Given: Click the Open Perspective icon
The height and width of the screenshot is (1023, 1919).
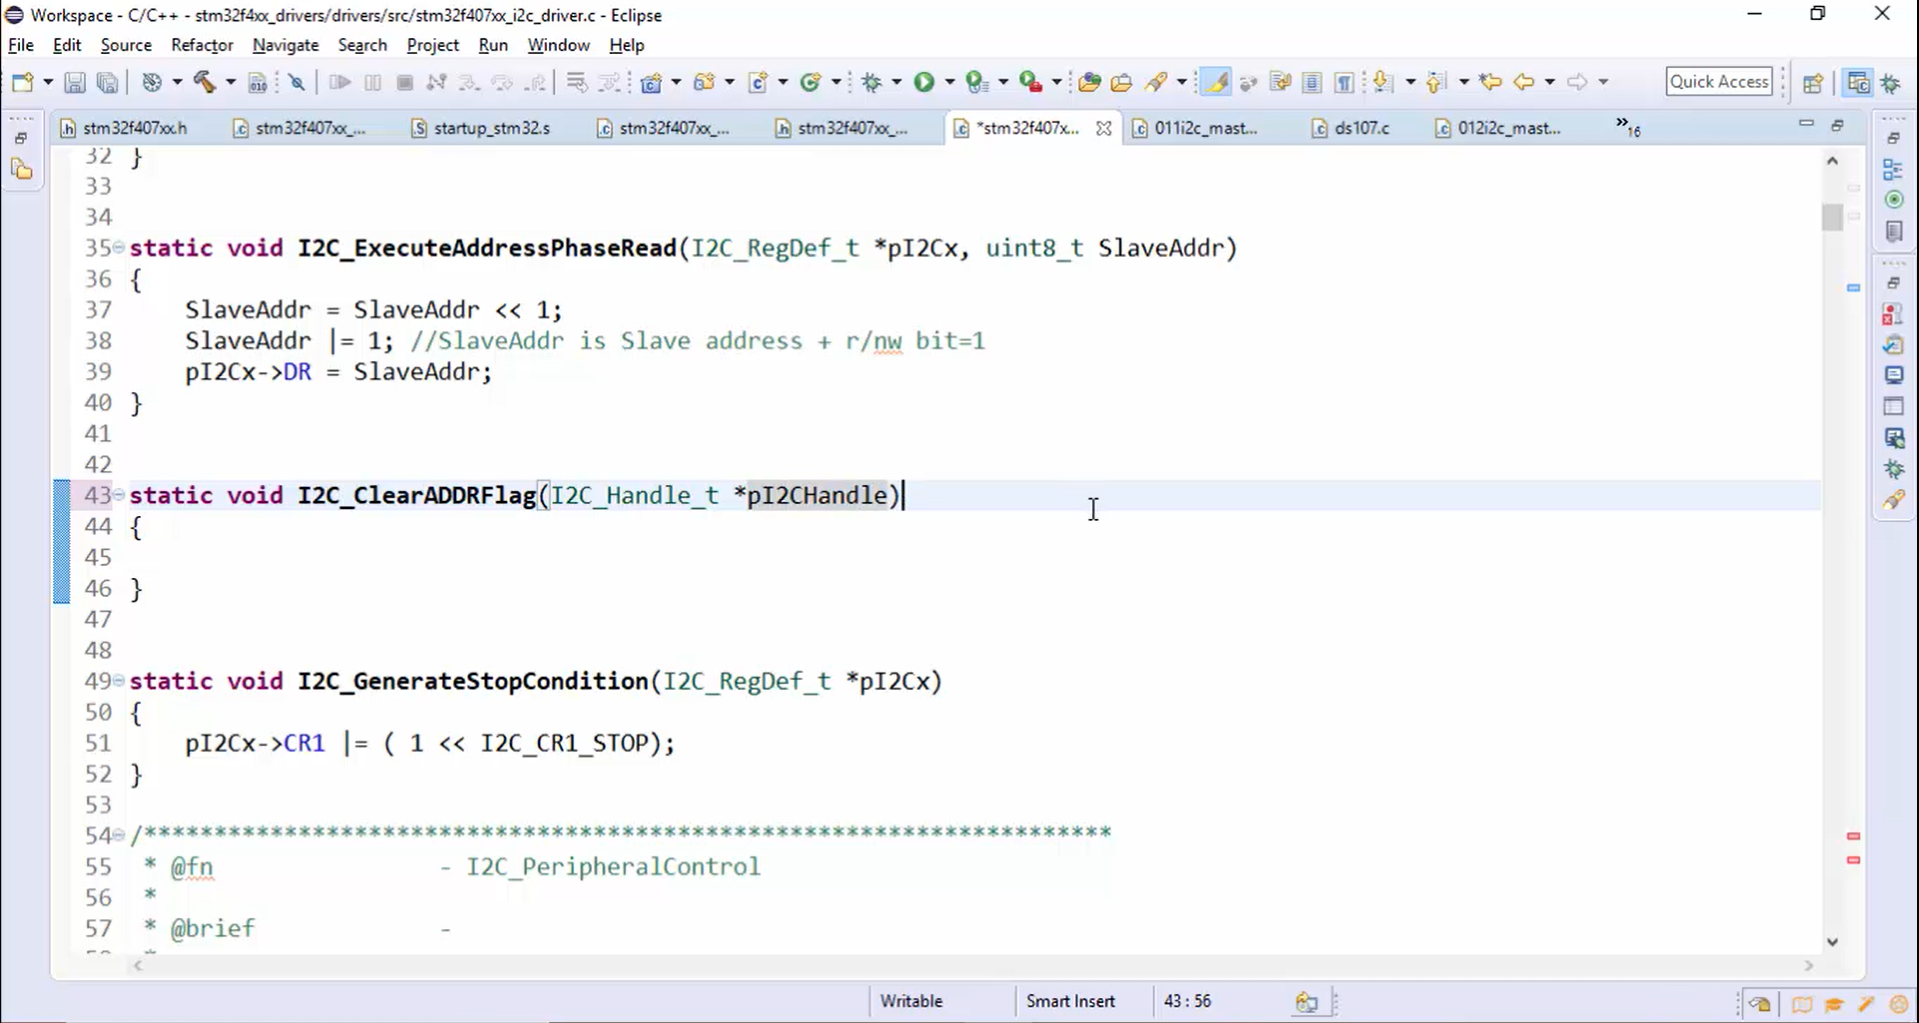Looking at the screenshot, I should coord(1813,83).
